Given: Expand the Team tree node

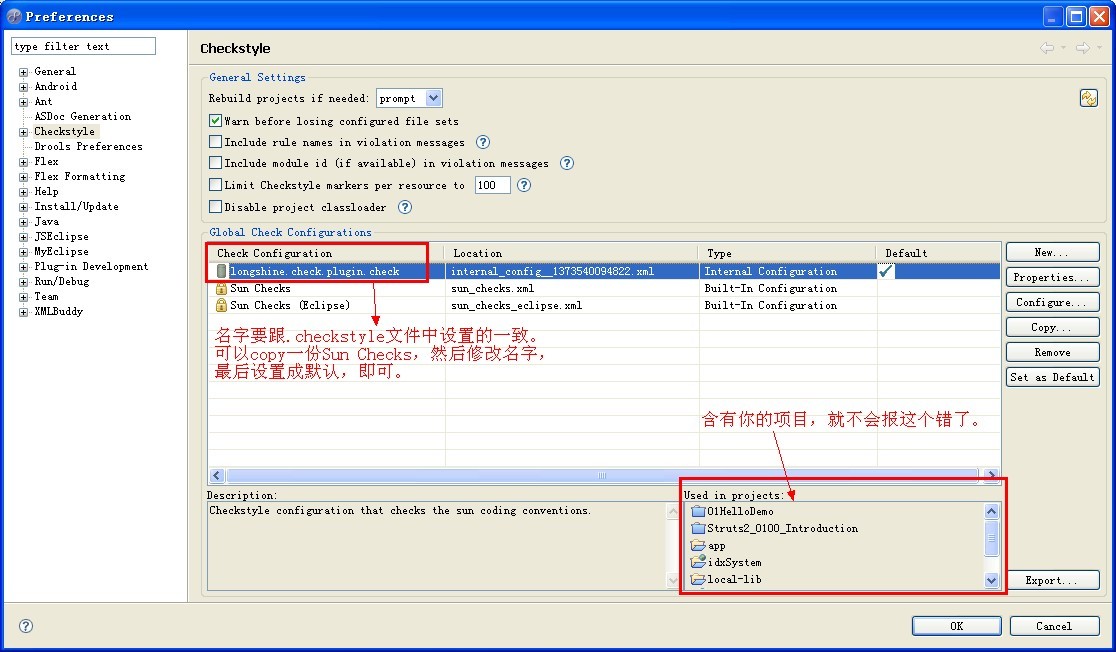Looking at the screenshot, I should click(x=23, y=297).
